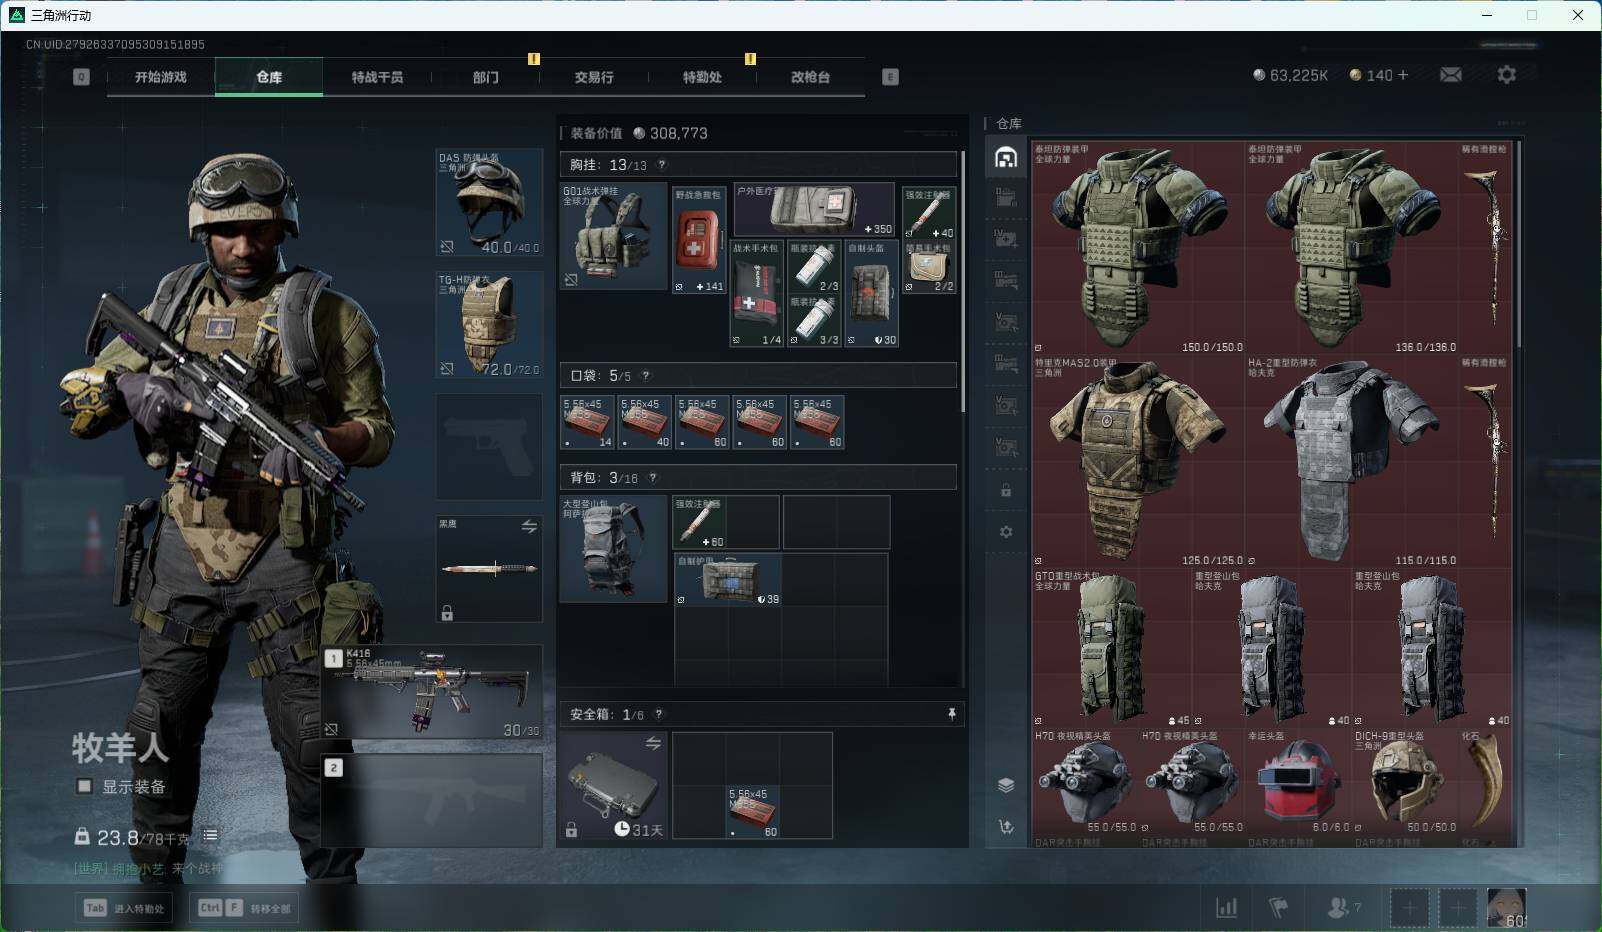1602x932 pixels.
Task: Click the empty pistol slot
Action: click(x=489, y=447)
